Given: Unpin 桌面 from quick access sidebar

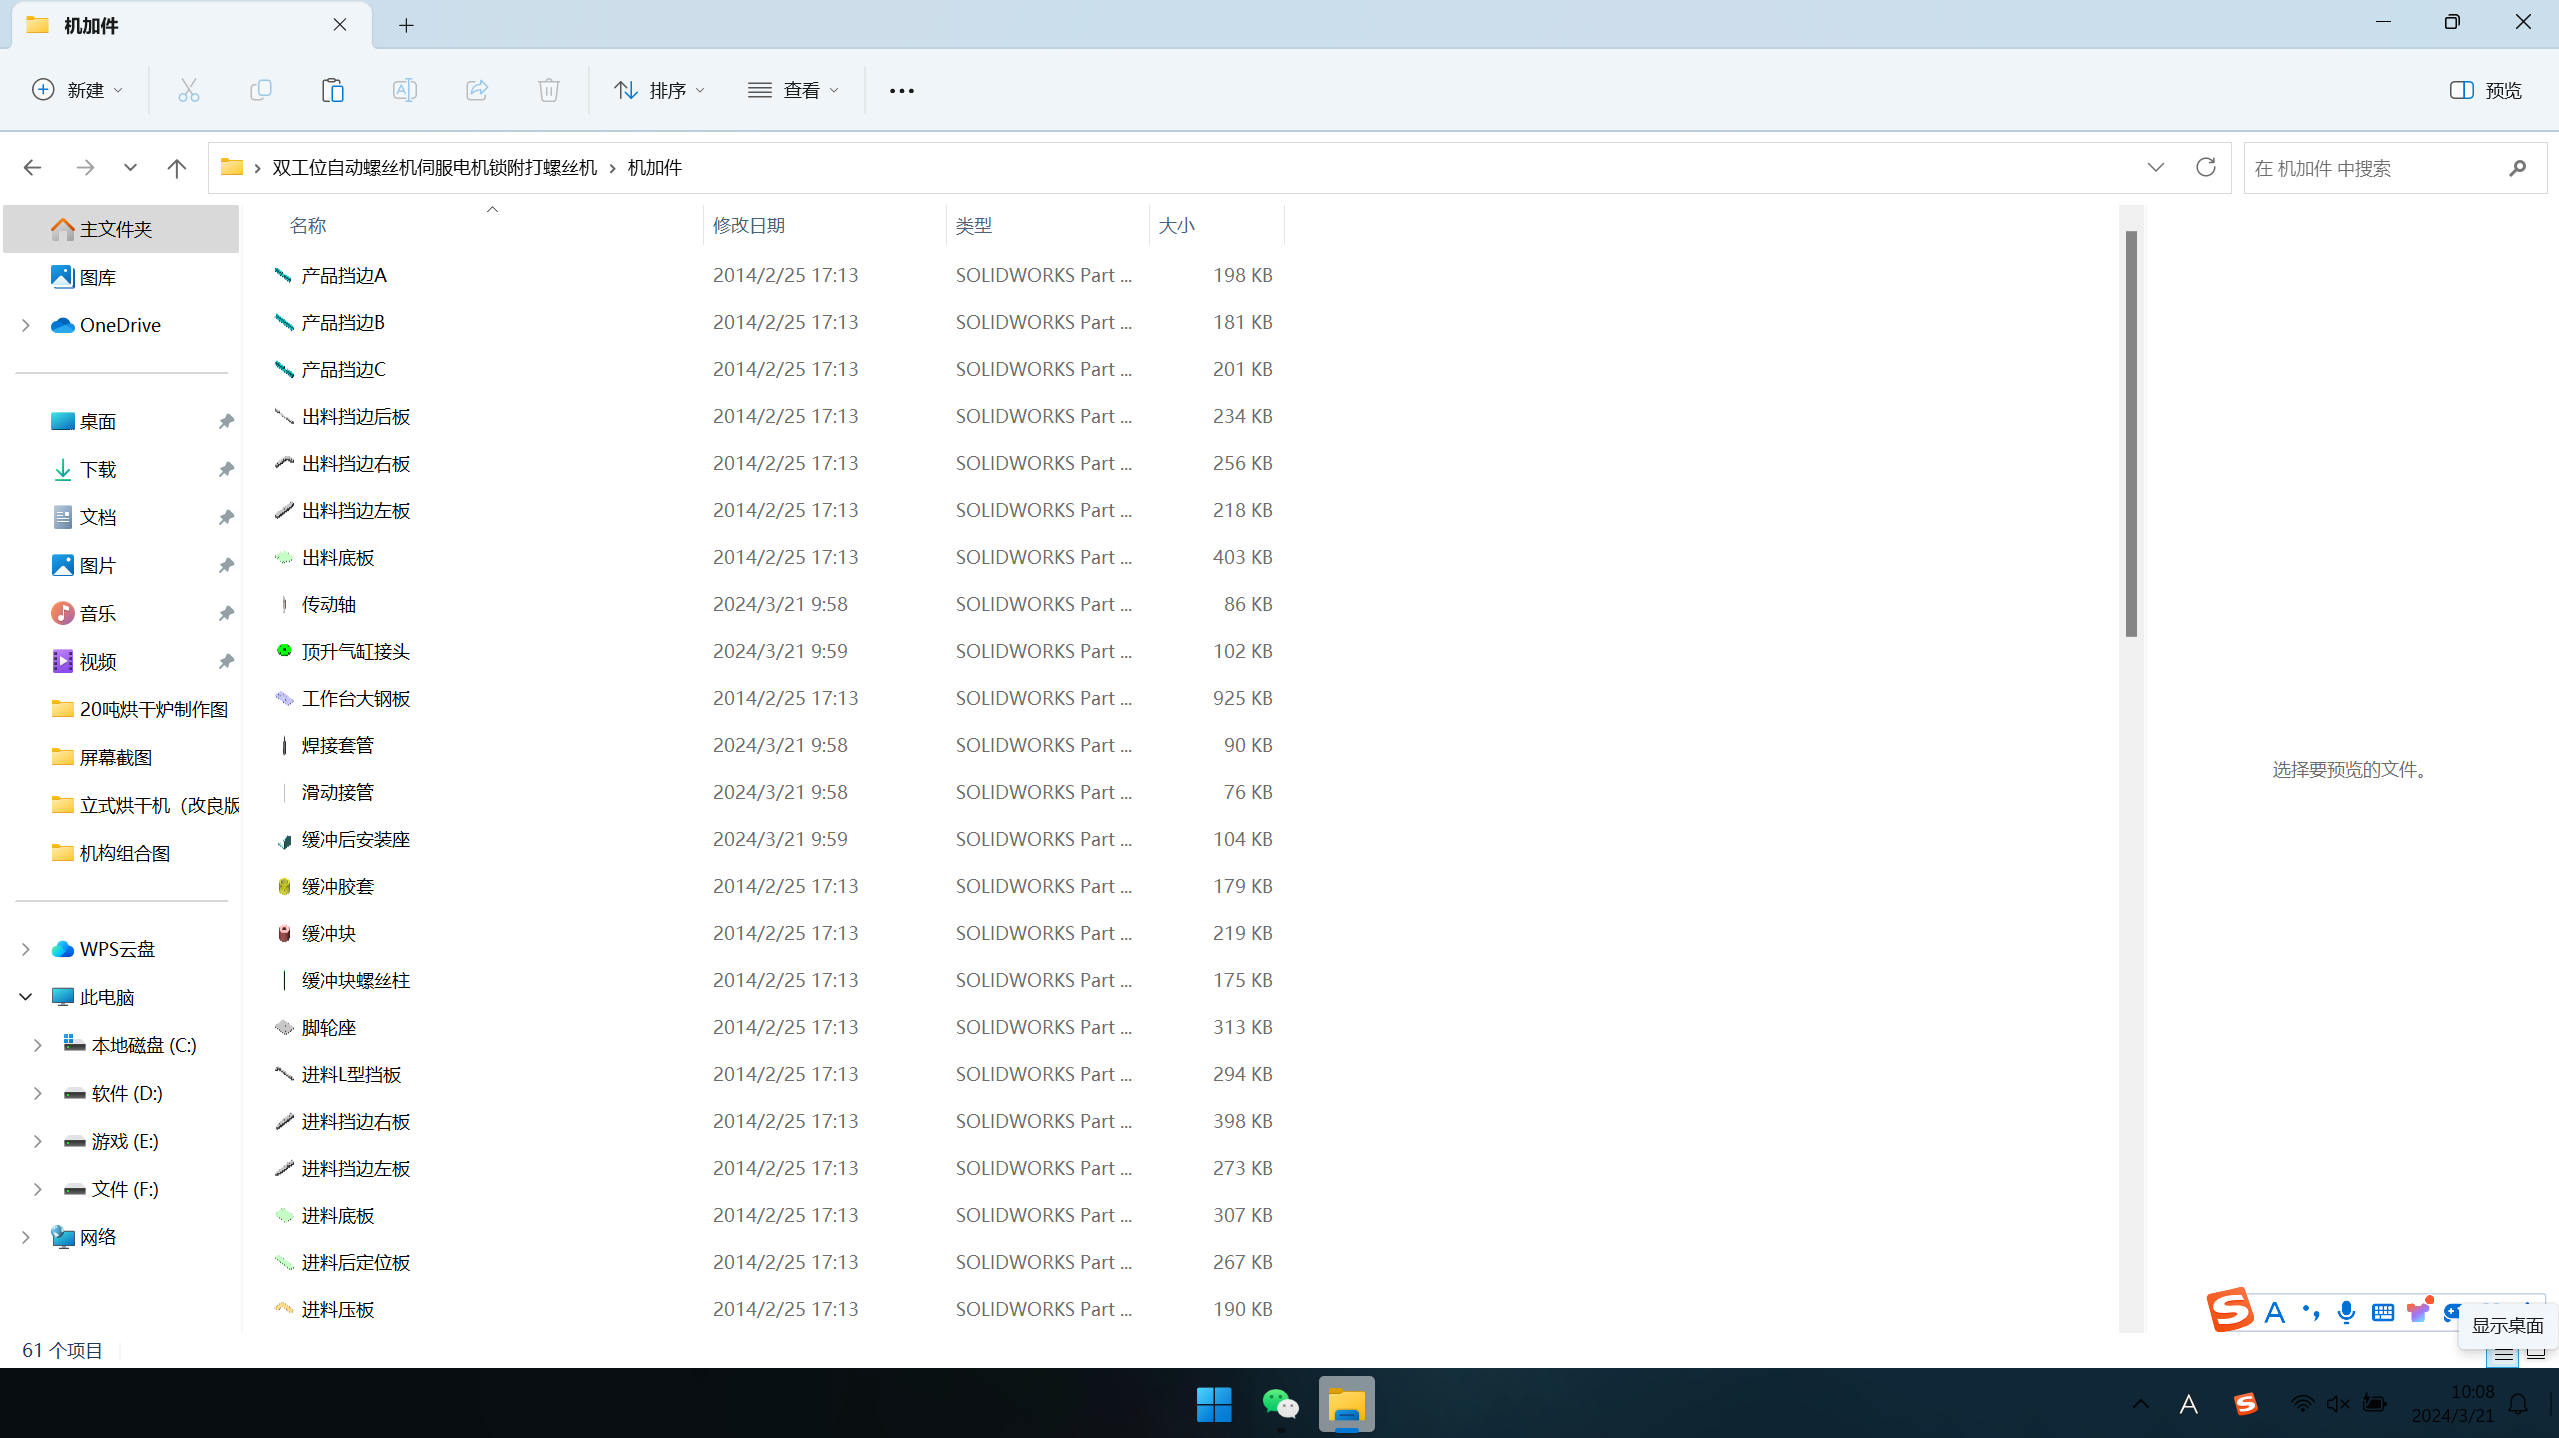Looking at the screenshot, I should (226, 421).
